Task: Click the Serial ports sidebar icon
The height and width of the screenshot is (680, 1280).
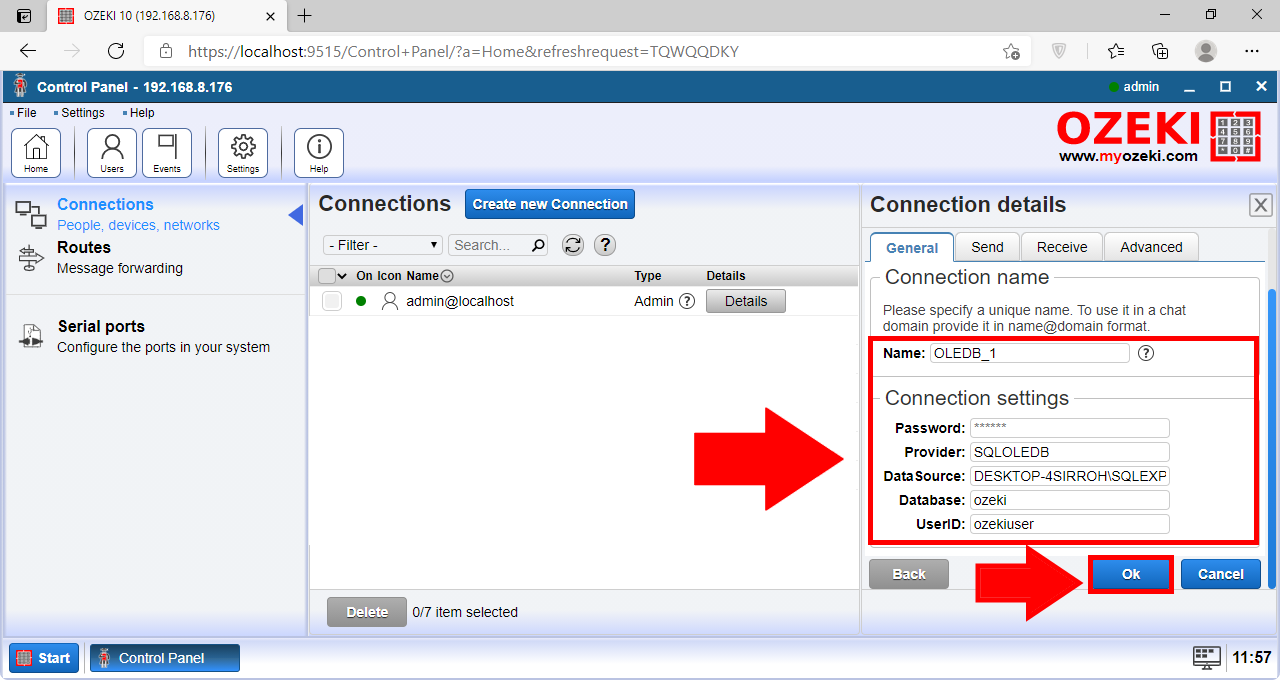Action: pos(31,336)
